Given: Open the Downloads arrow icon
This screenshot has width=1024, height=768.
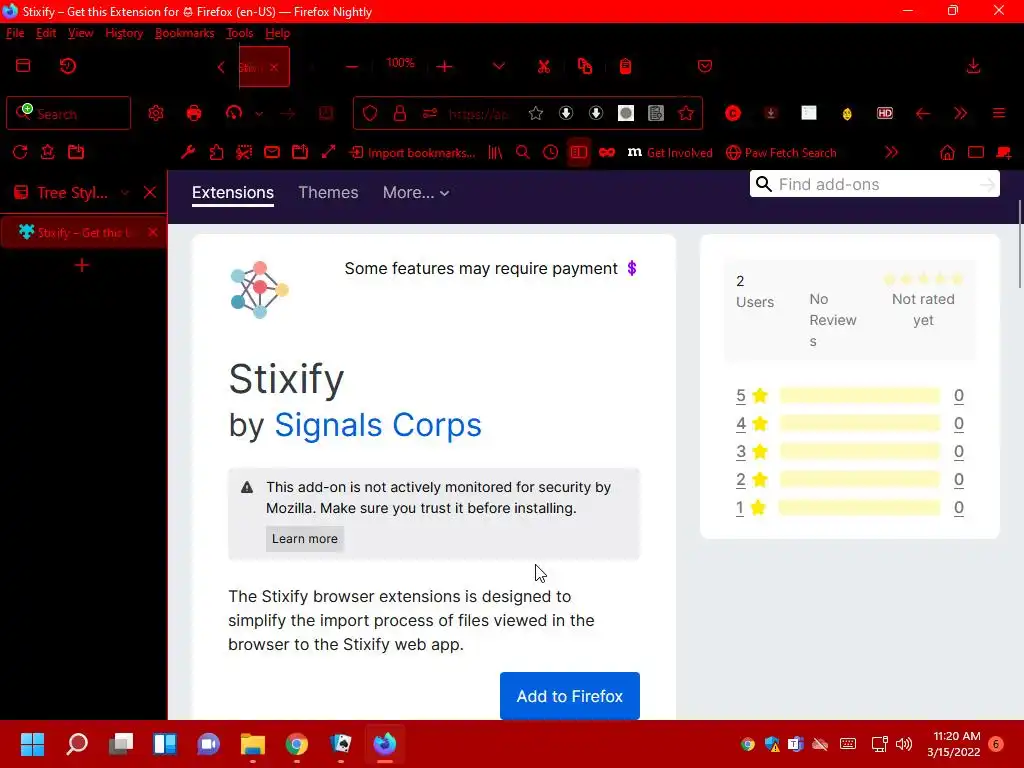Looking at the screenshot, I should click(x=973, y=67).
